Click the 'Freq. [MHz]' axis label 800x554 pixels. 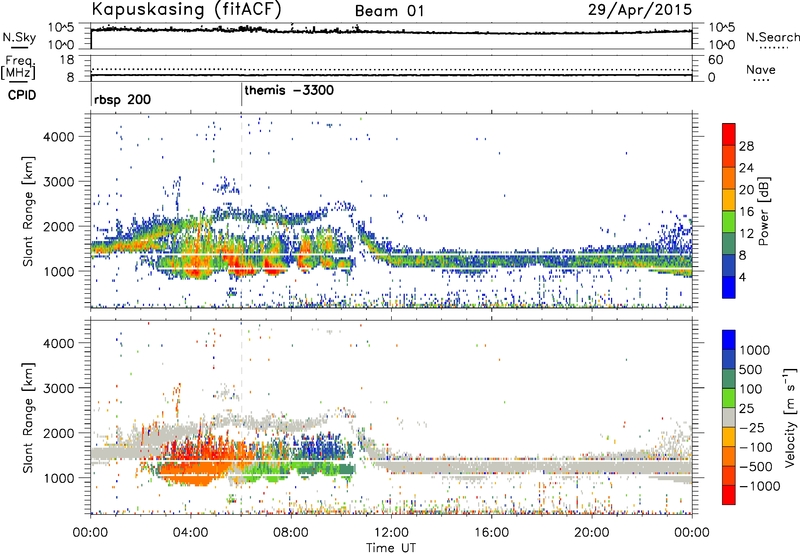click(x=18, y=68)
